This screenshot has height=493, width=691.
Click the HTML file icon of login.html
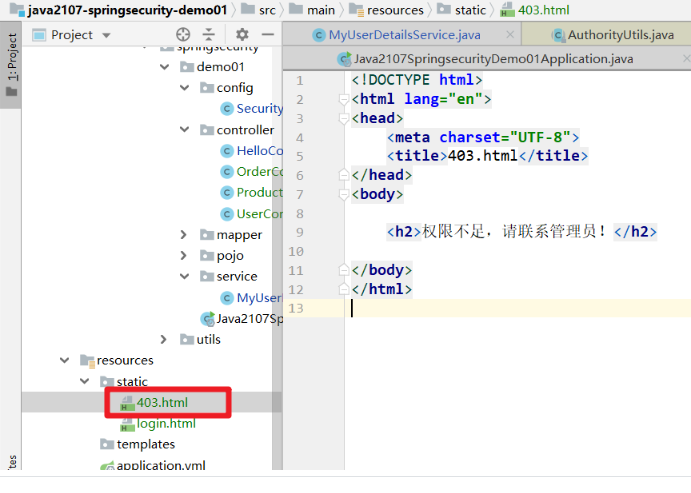click(x=127, y=424)
